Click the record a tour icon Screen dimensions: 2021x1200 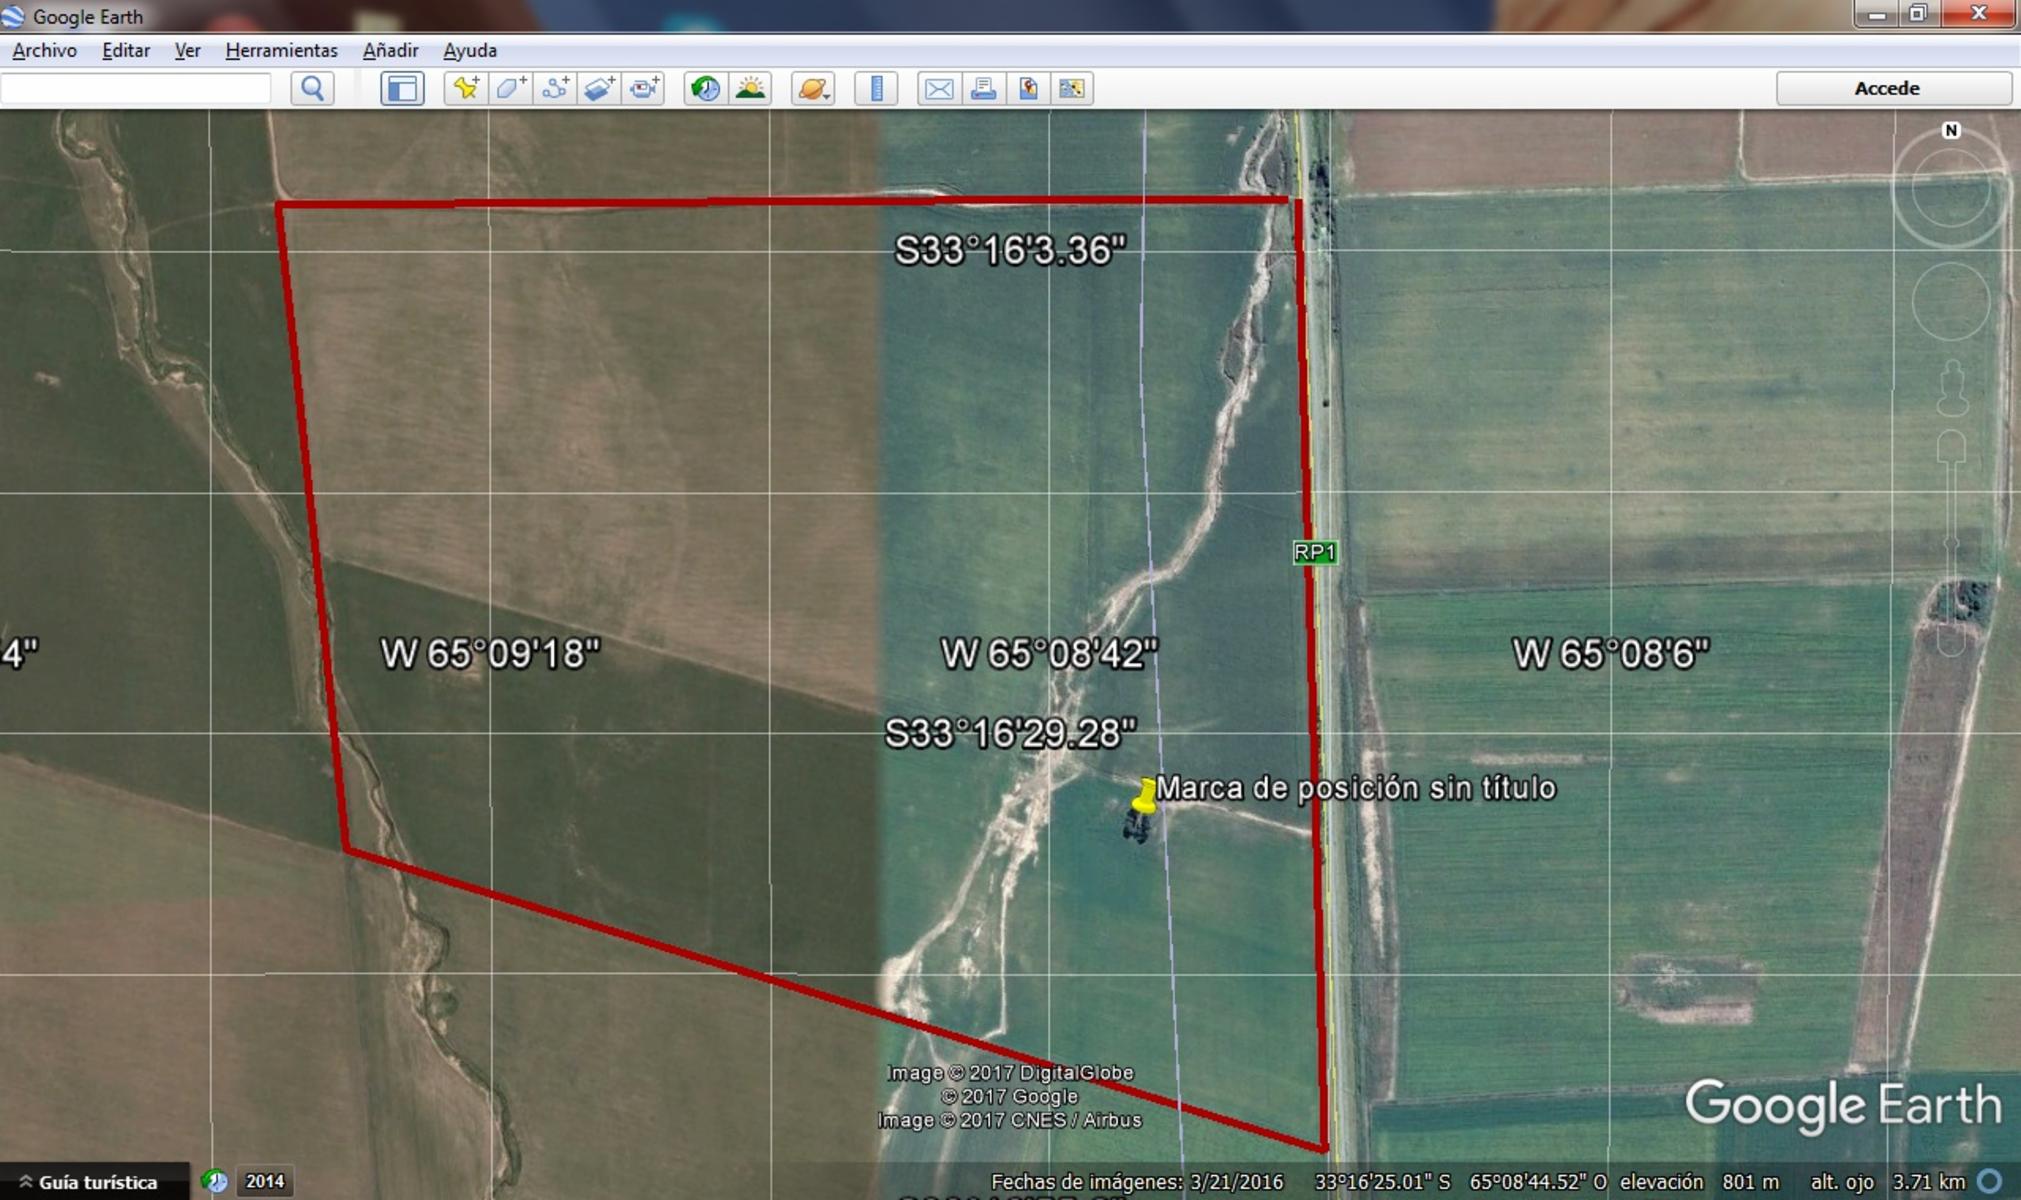click(644, 88)
